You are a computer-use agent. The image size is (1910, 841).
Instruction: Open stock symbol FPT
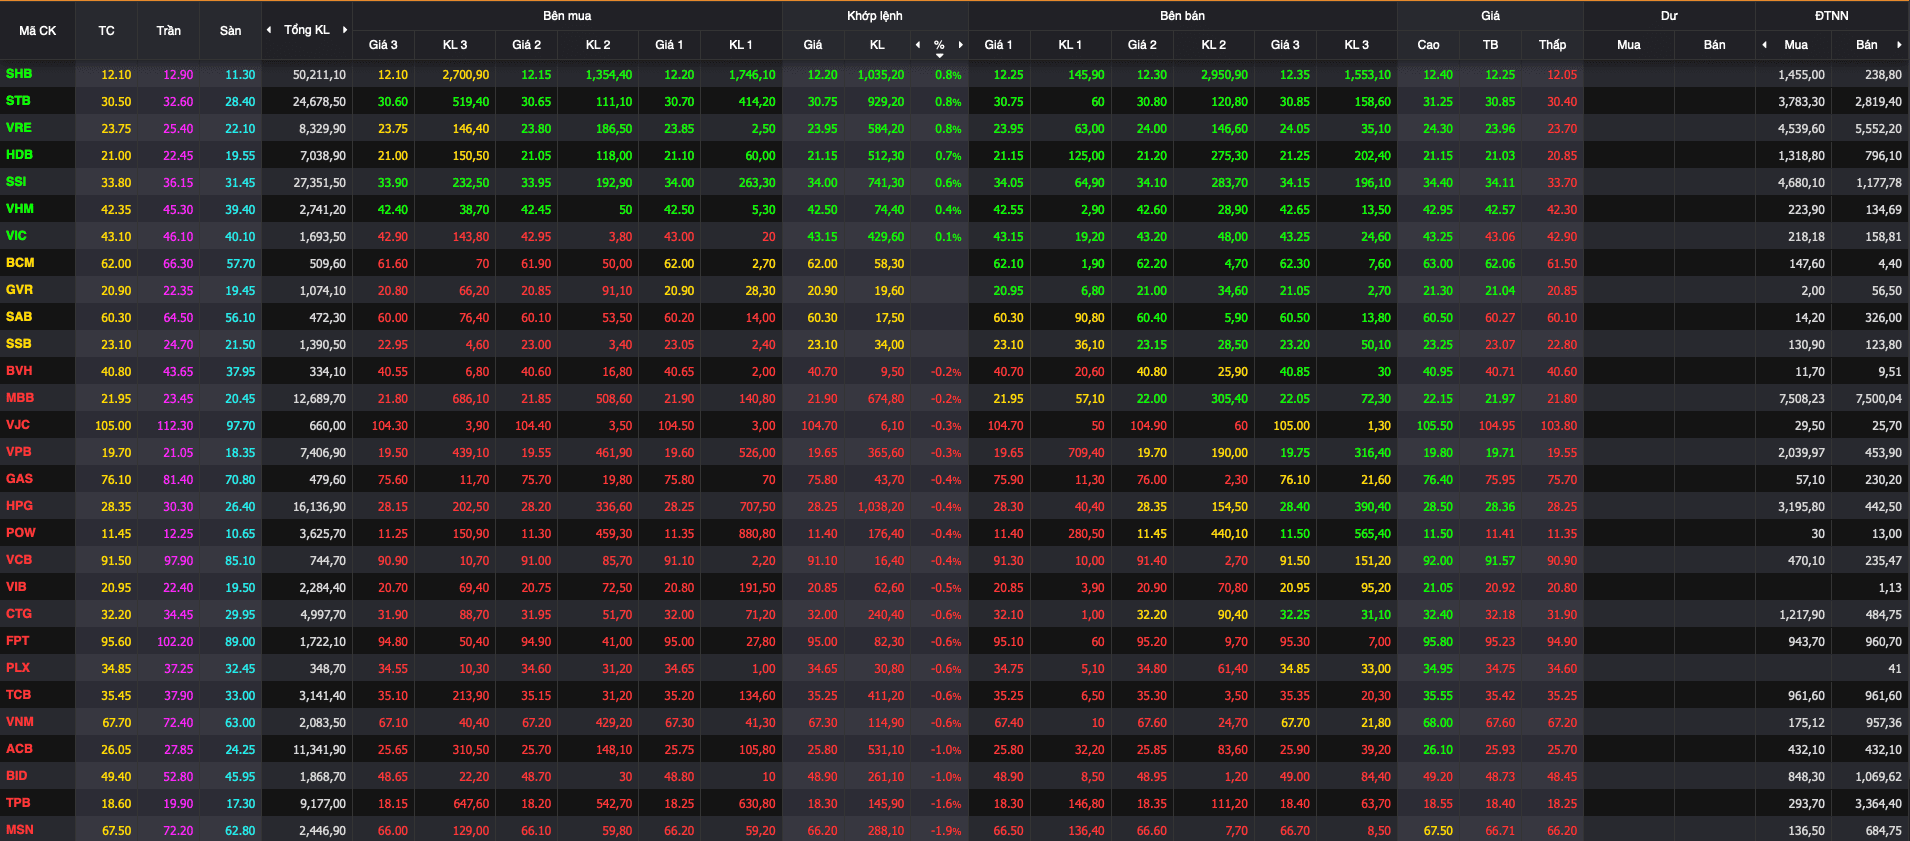click(x=17, y=641)
